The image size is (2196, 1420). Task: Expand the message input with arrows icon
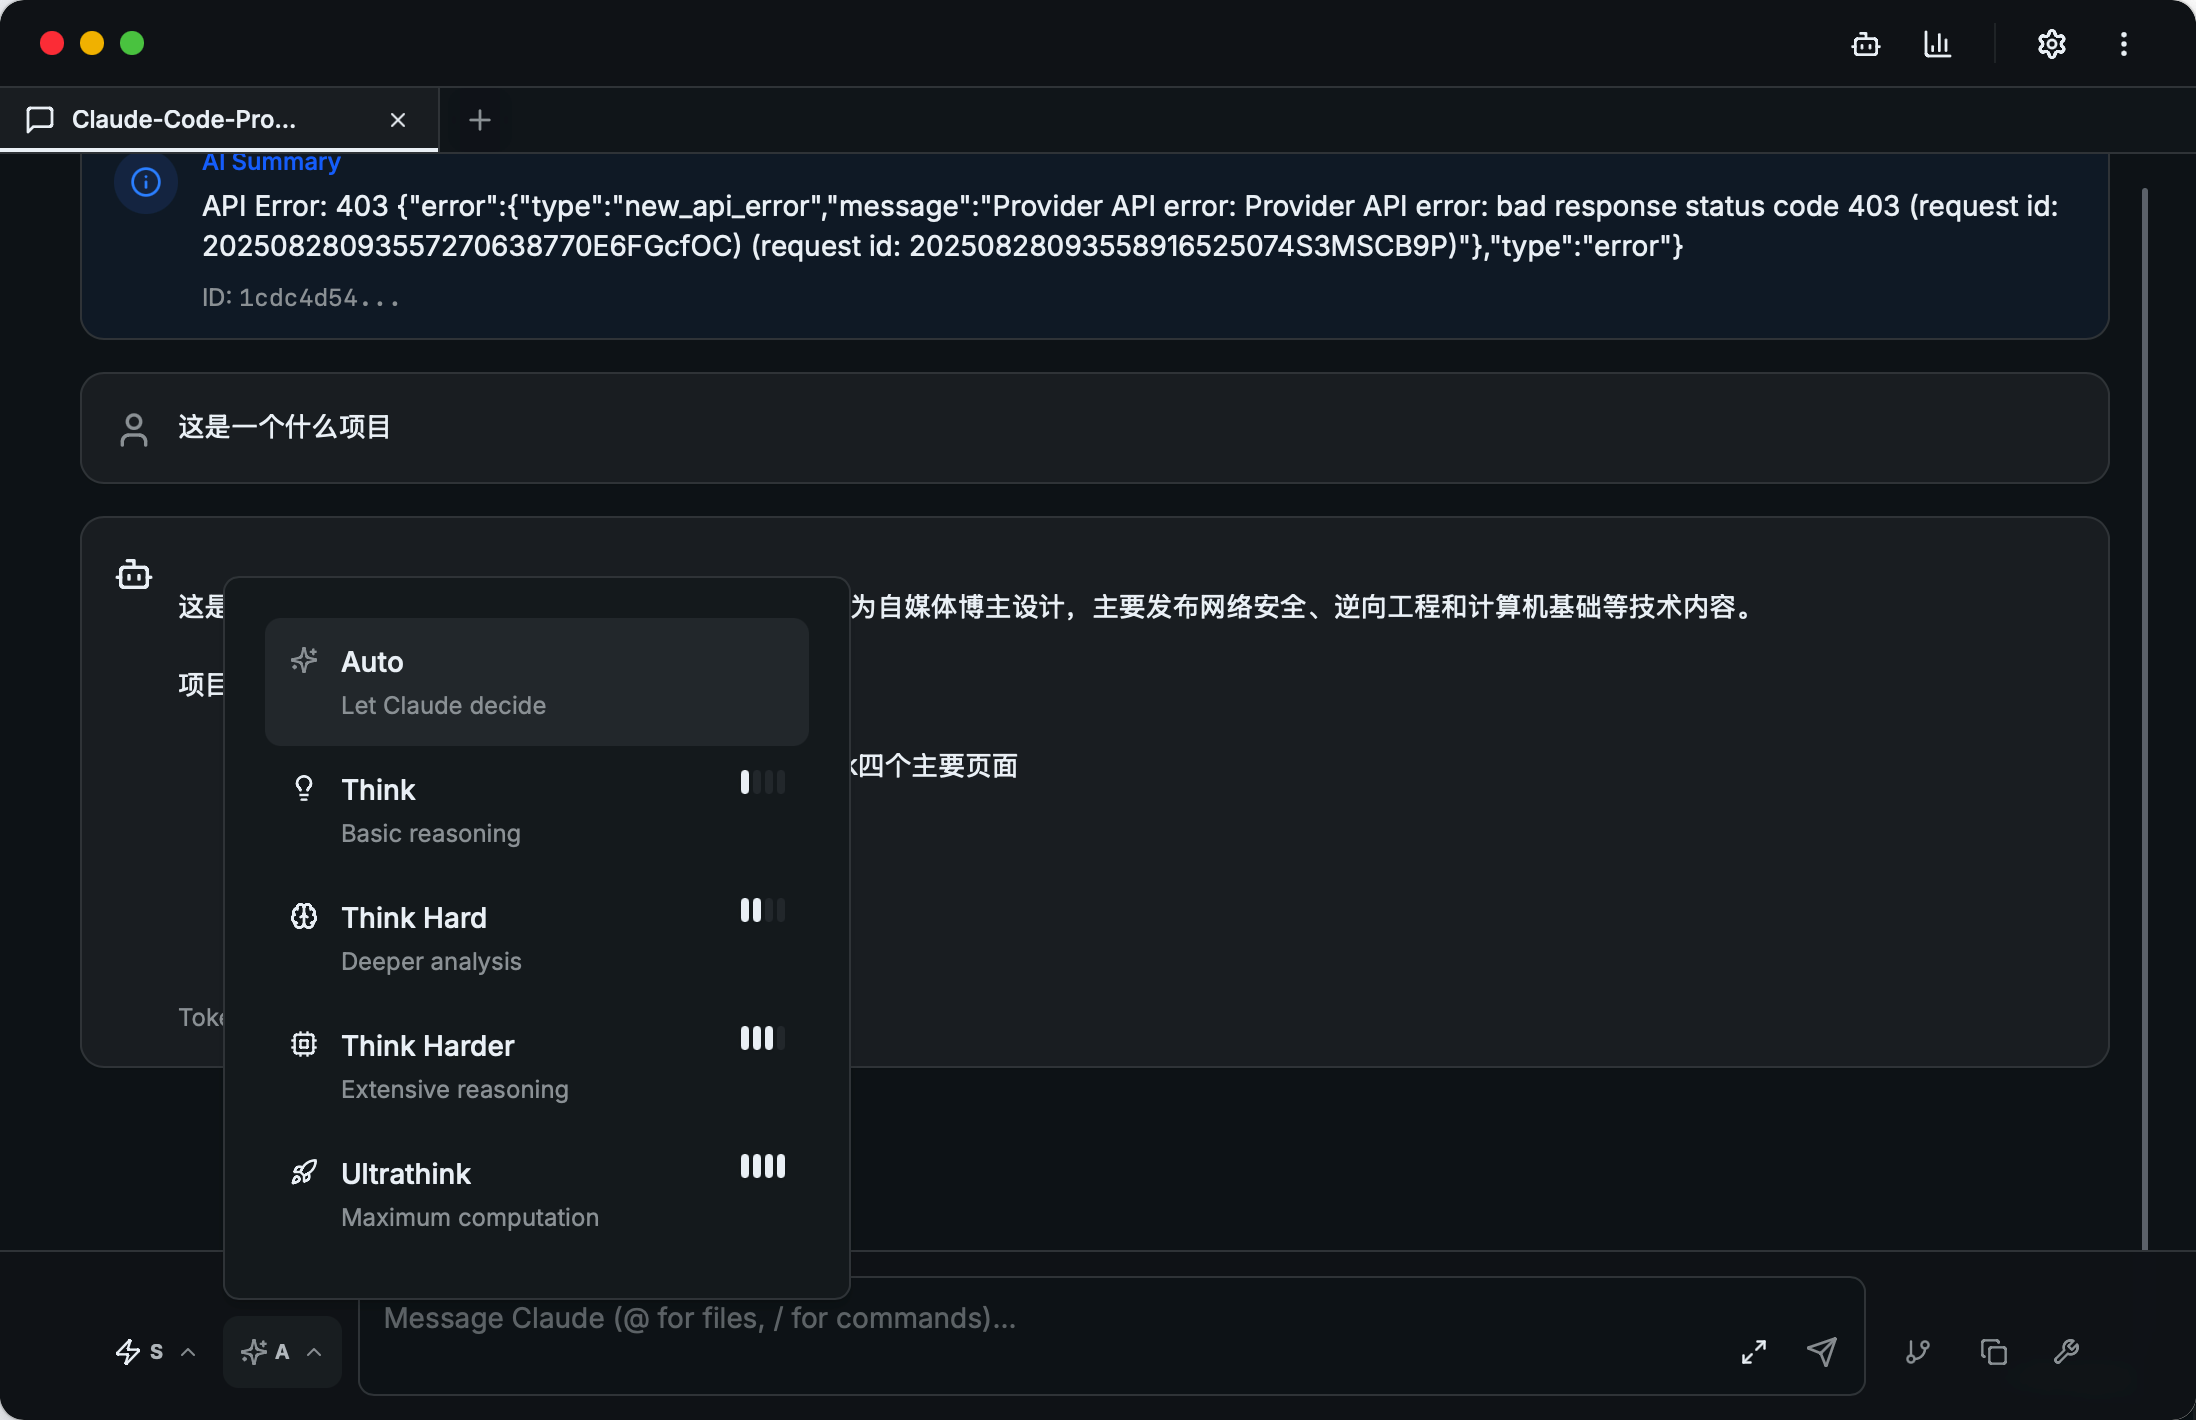(1753, 1352)
